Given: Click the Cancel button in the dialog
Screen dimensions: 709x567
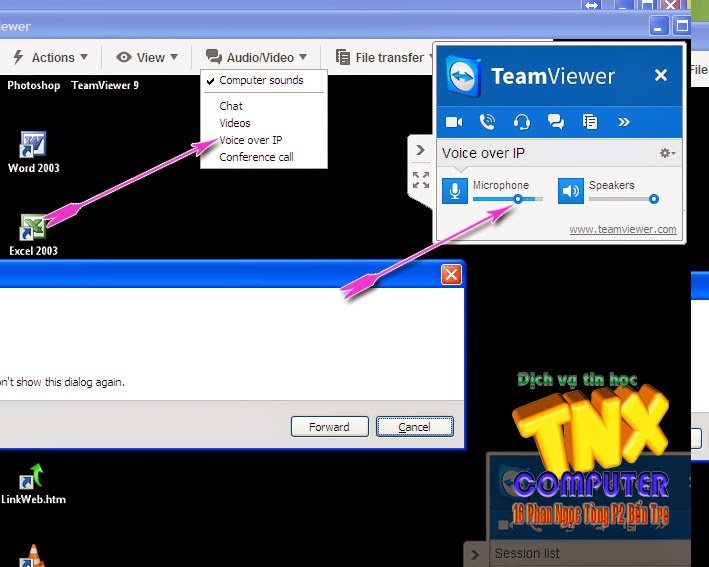Looking at the screenshot, I should click(415, 427).
